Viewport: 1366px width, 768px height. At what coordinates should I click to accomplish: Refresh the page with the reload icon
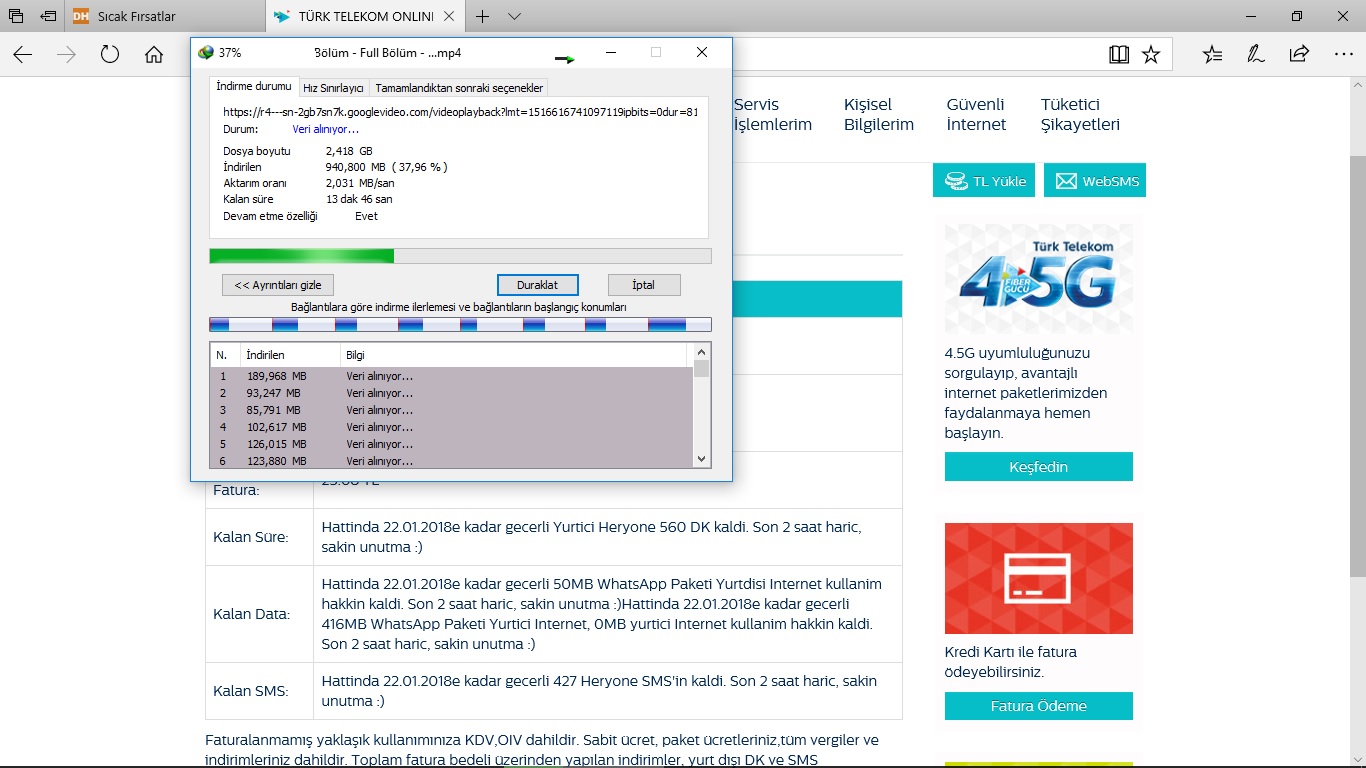(x=110, y=55)
